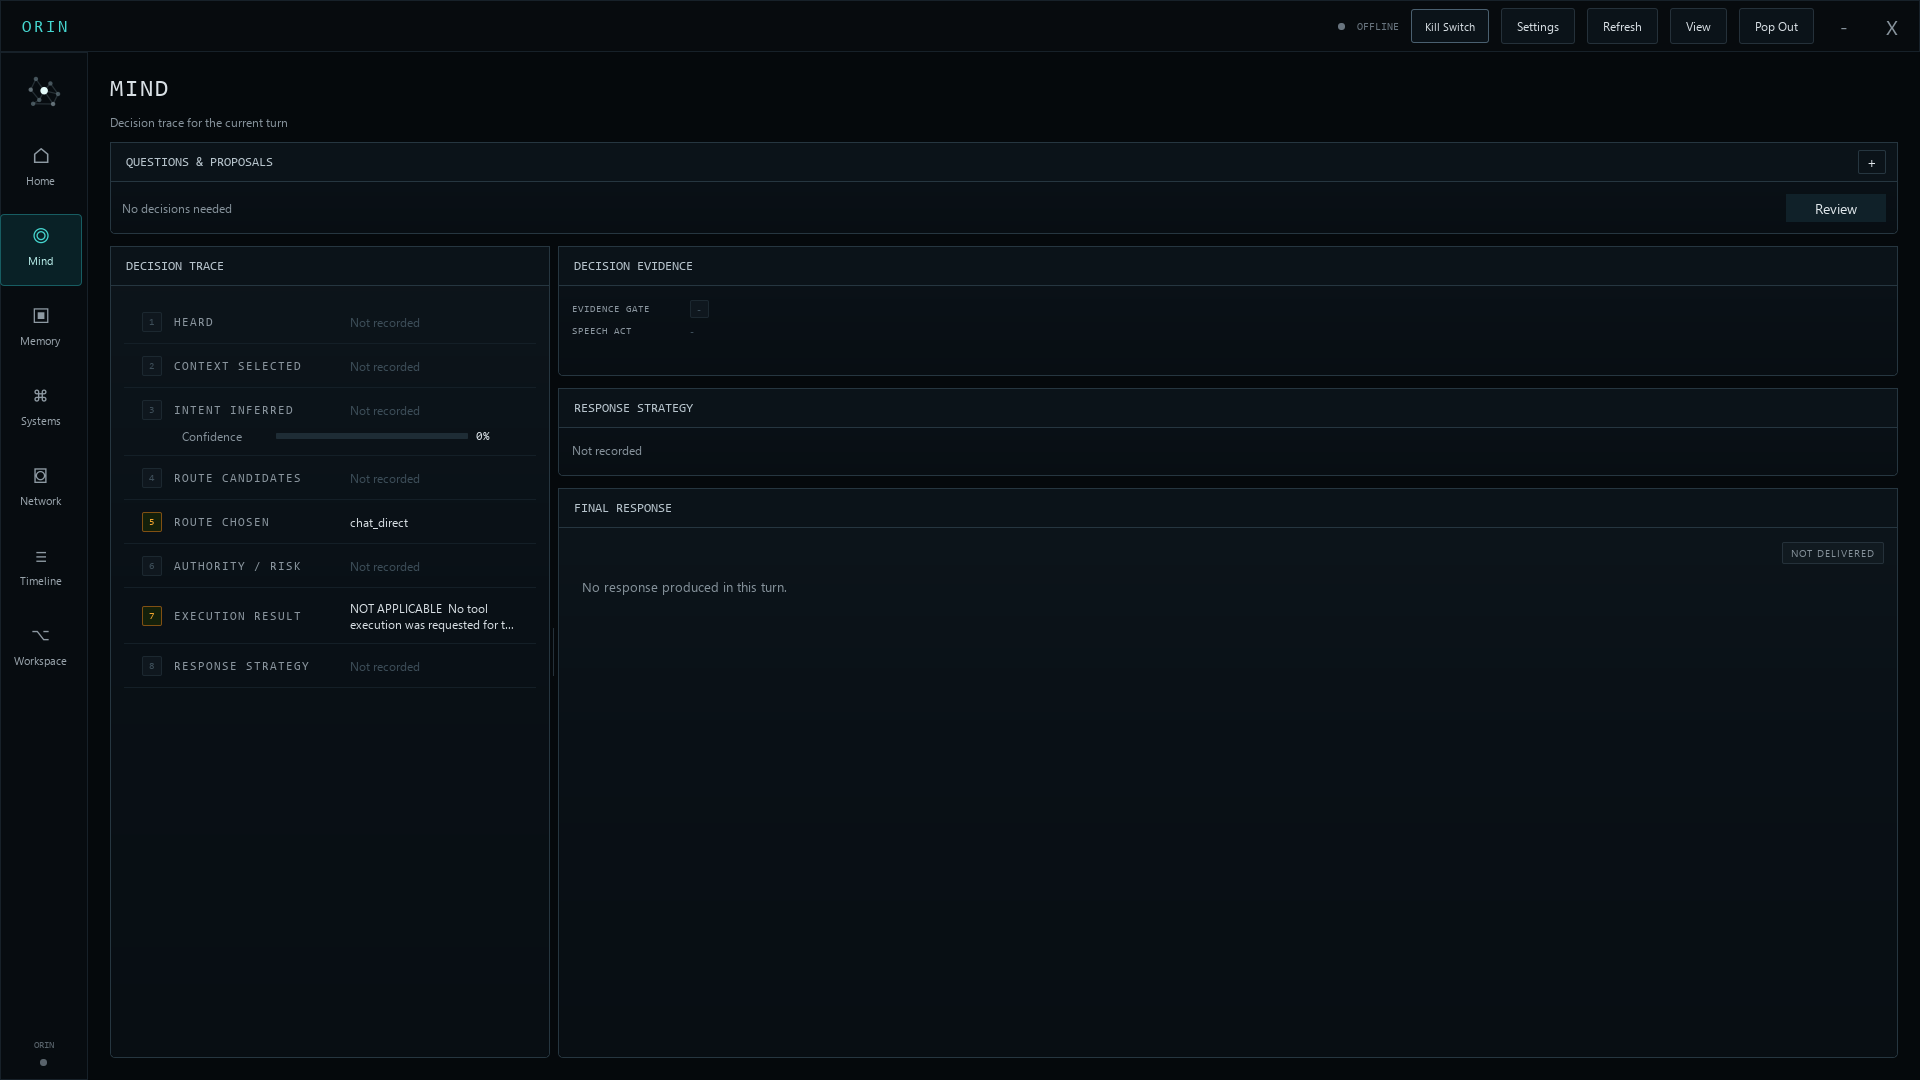Open the Systems panel icon

40,396
